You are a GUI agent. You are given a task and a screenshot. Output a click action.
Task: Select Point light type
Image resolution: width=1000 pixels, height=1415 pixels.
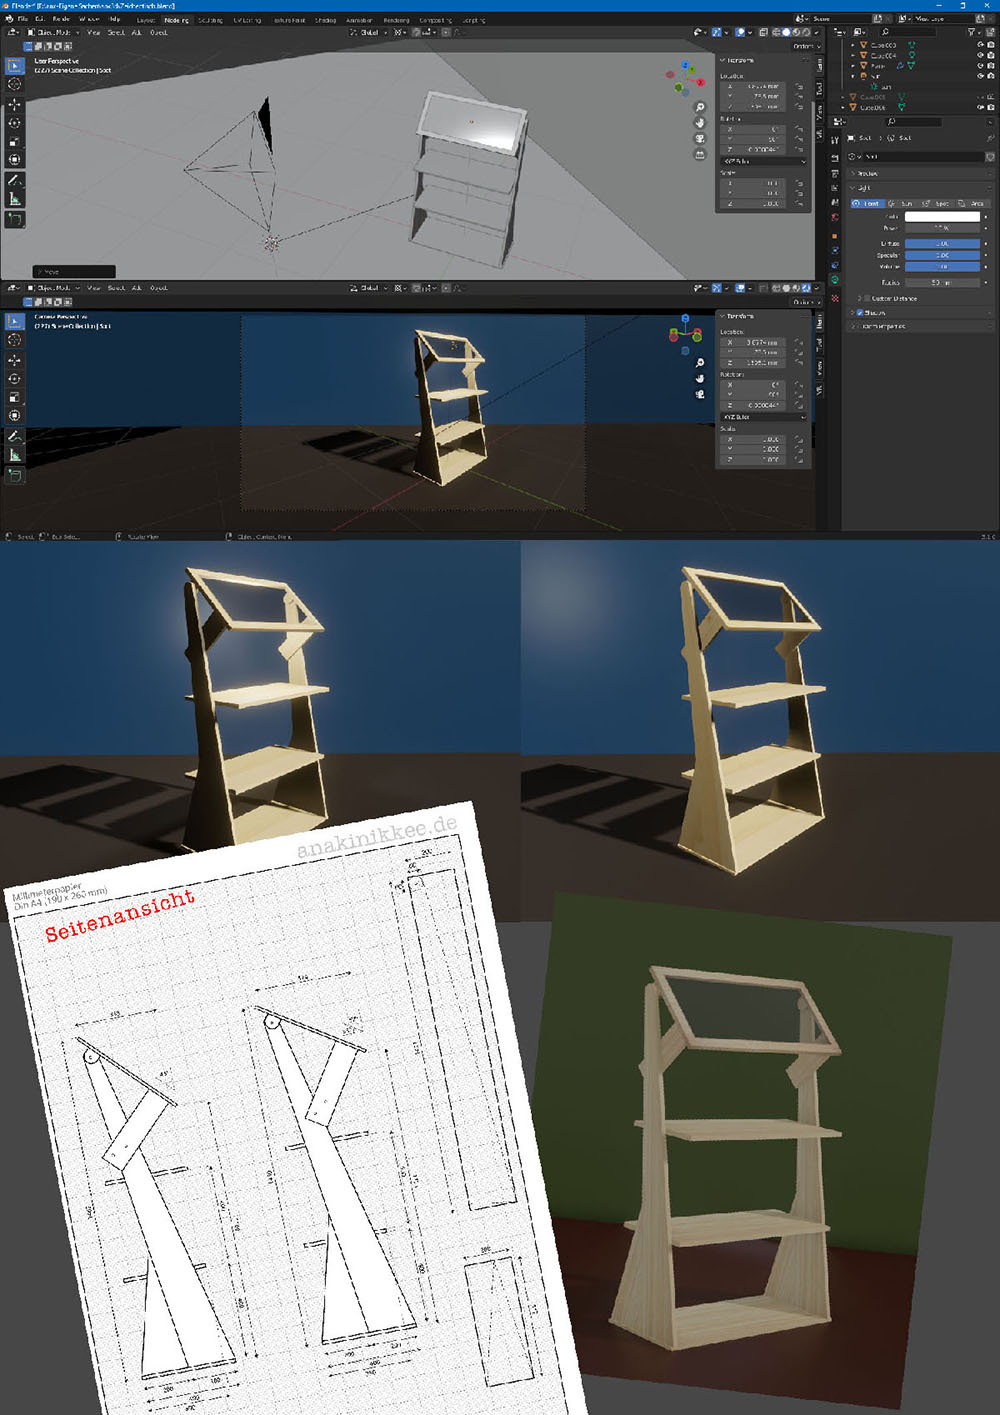pyautogui.click(x=867, y=203)
